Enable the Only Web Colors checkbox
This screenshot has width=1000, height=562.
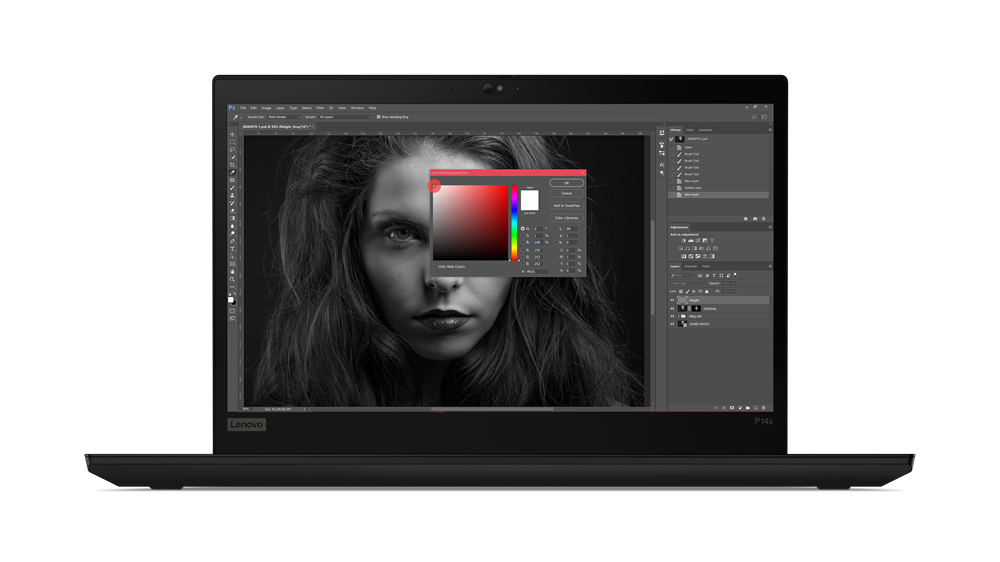[x=435, y=266]
